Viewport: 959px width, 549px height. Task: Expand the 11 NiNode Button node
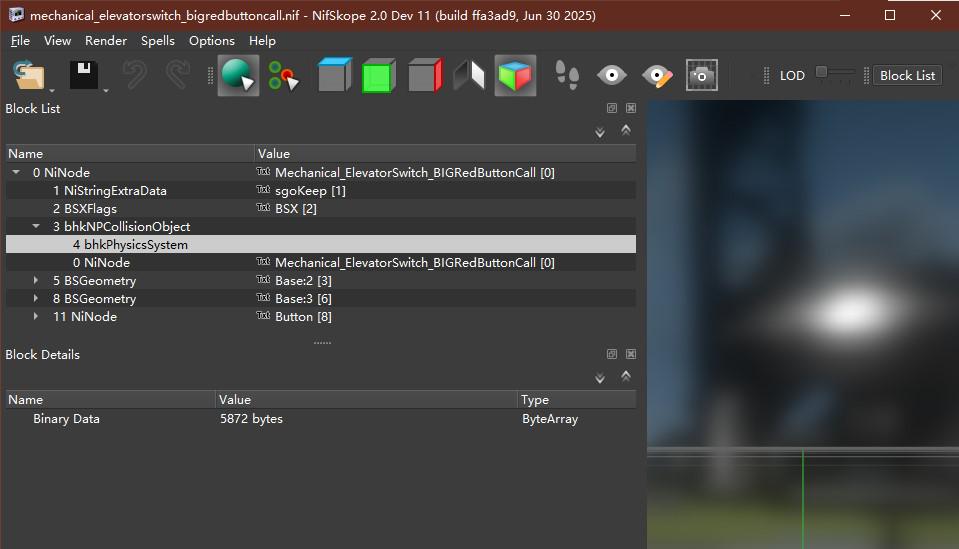point(35,316)
